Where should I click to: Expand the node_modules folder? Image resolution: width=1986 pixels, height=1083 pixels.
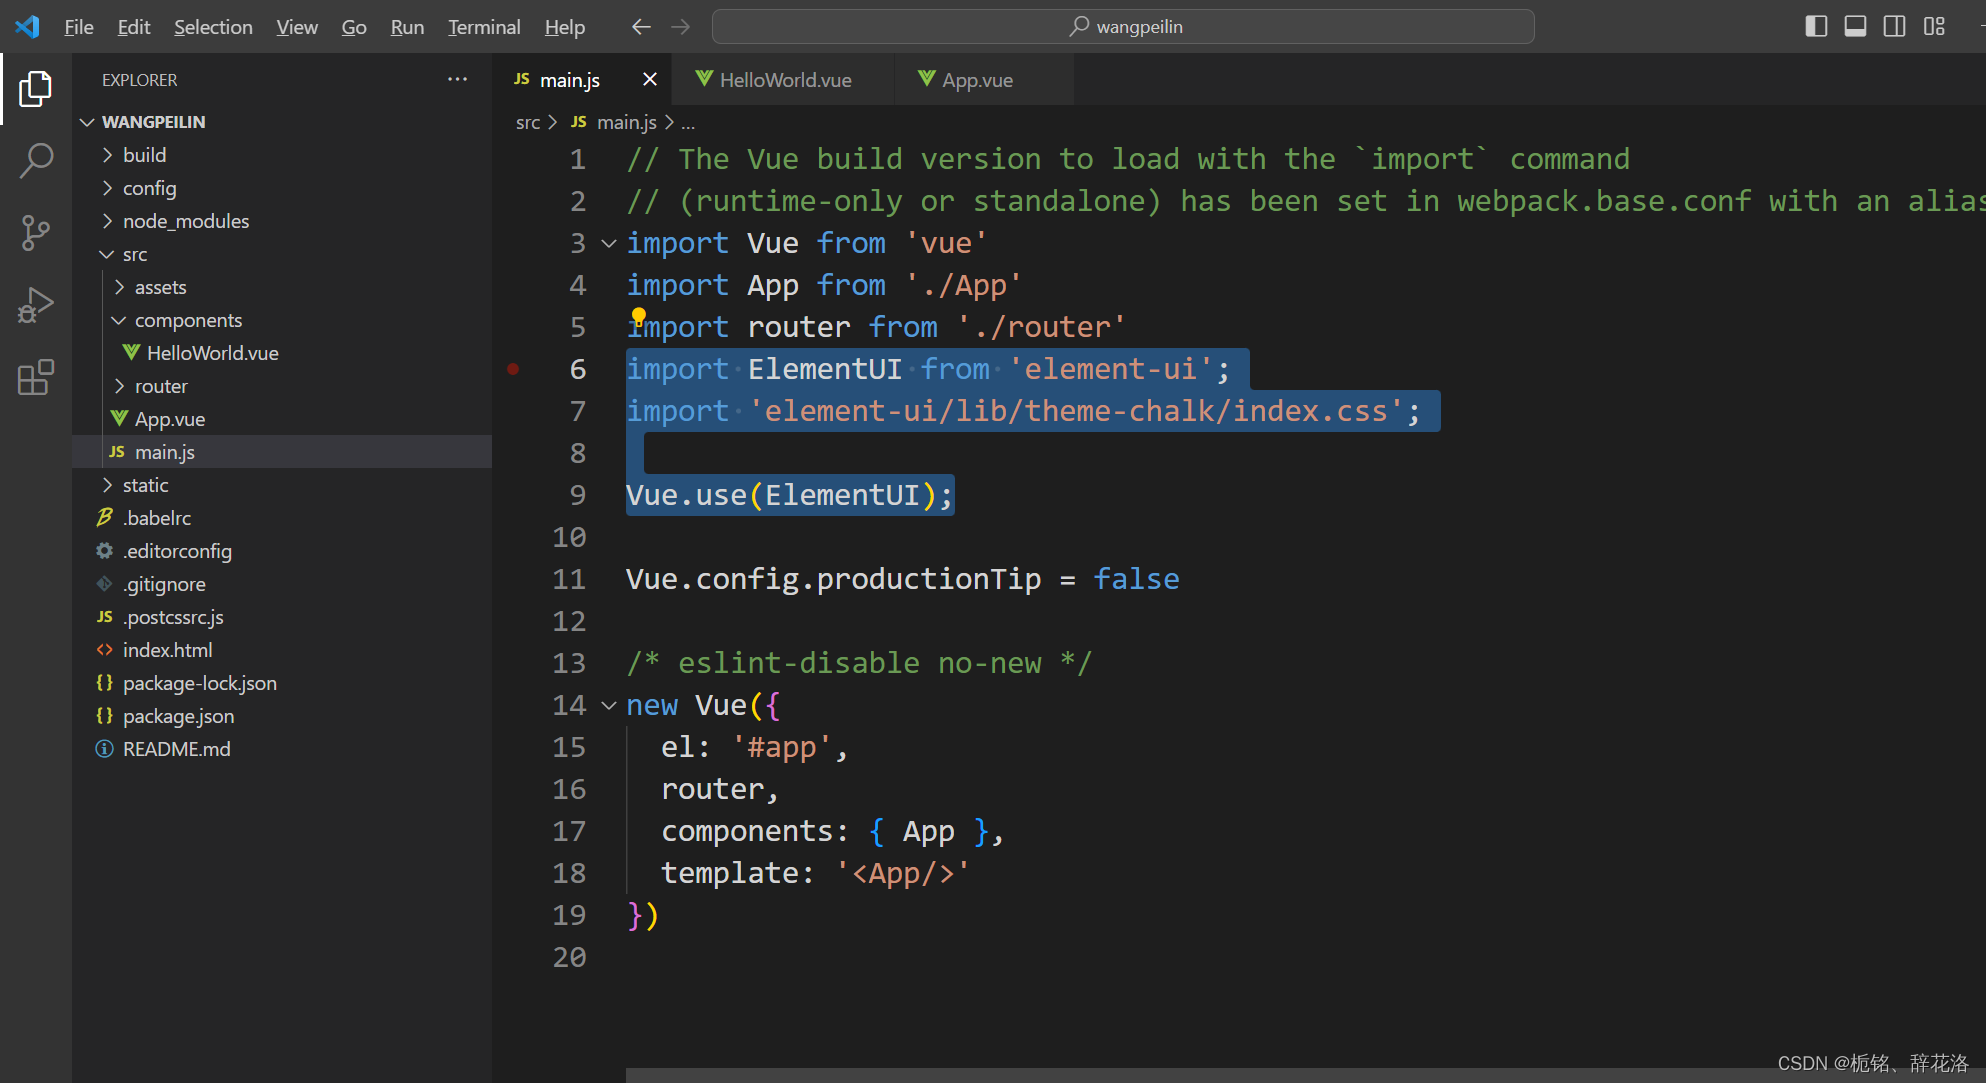[185, 221]
